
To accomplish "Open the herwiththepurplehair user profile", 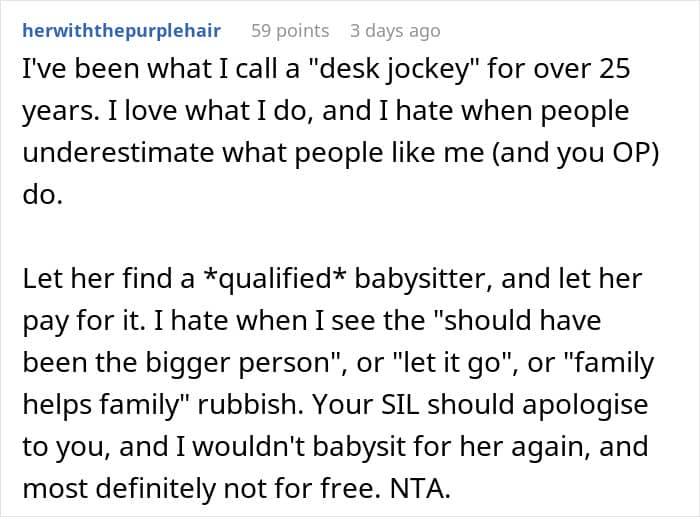I will pyautogui.click(x=123, y=31).
